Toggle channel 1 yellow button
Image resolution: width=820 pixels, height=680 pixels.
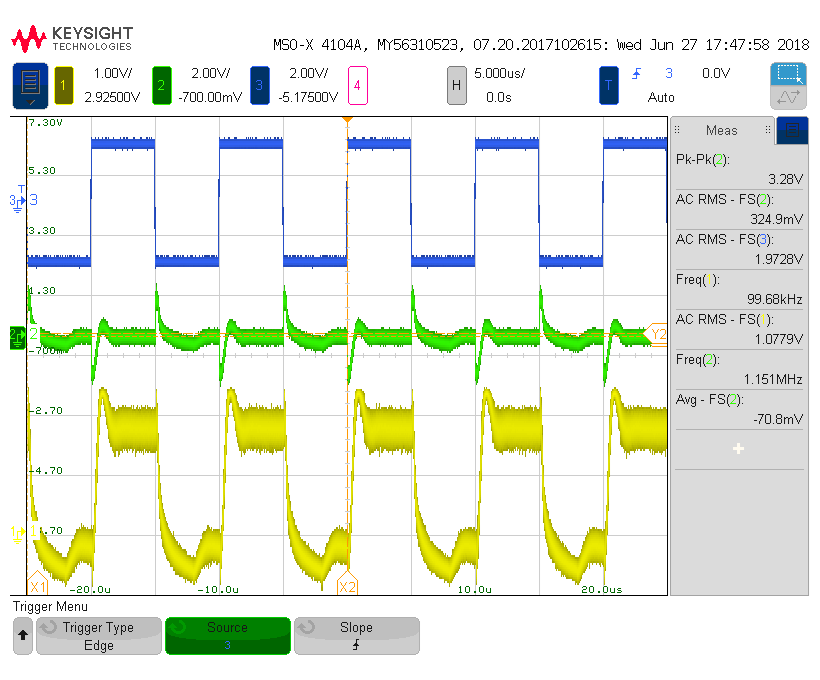tap(64, 85)
